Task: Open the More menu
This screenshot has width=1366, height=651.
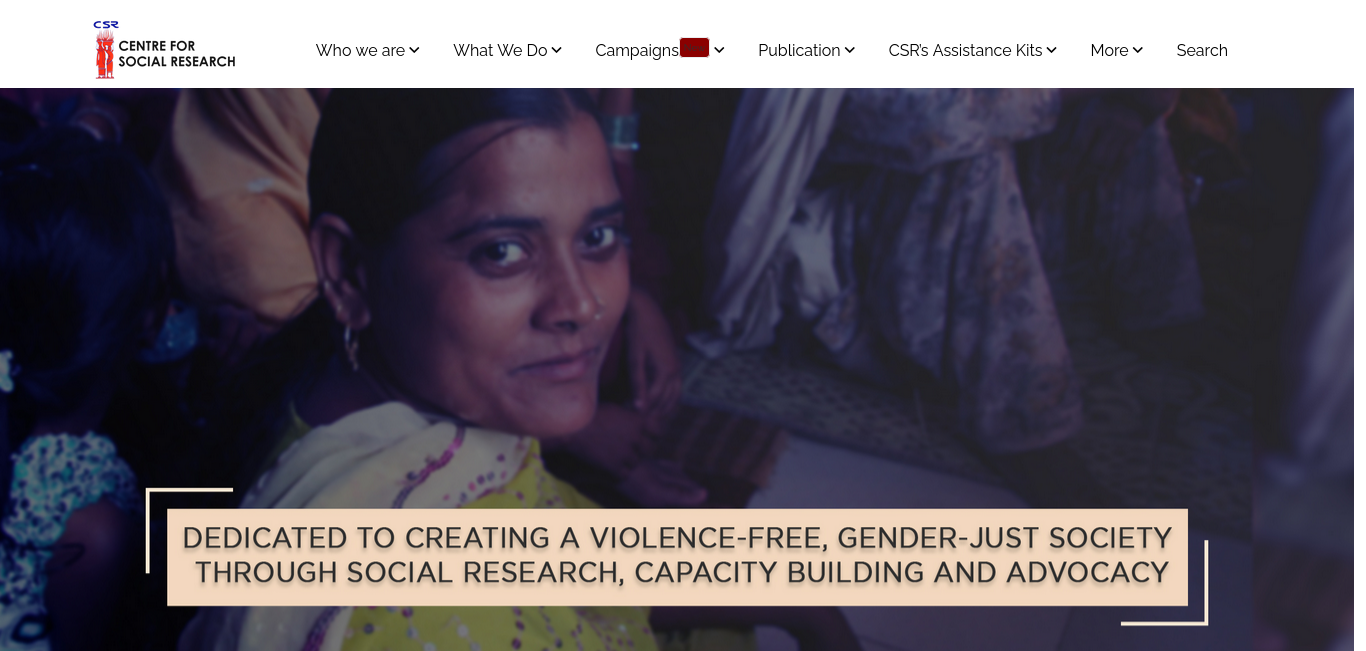Action: (1109, 50)
